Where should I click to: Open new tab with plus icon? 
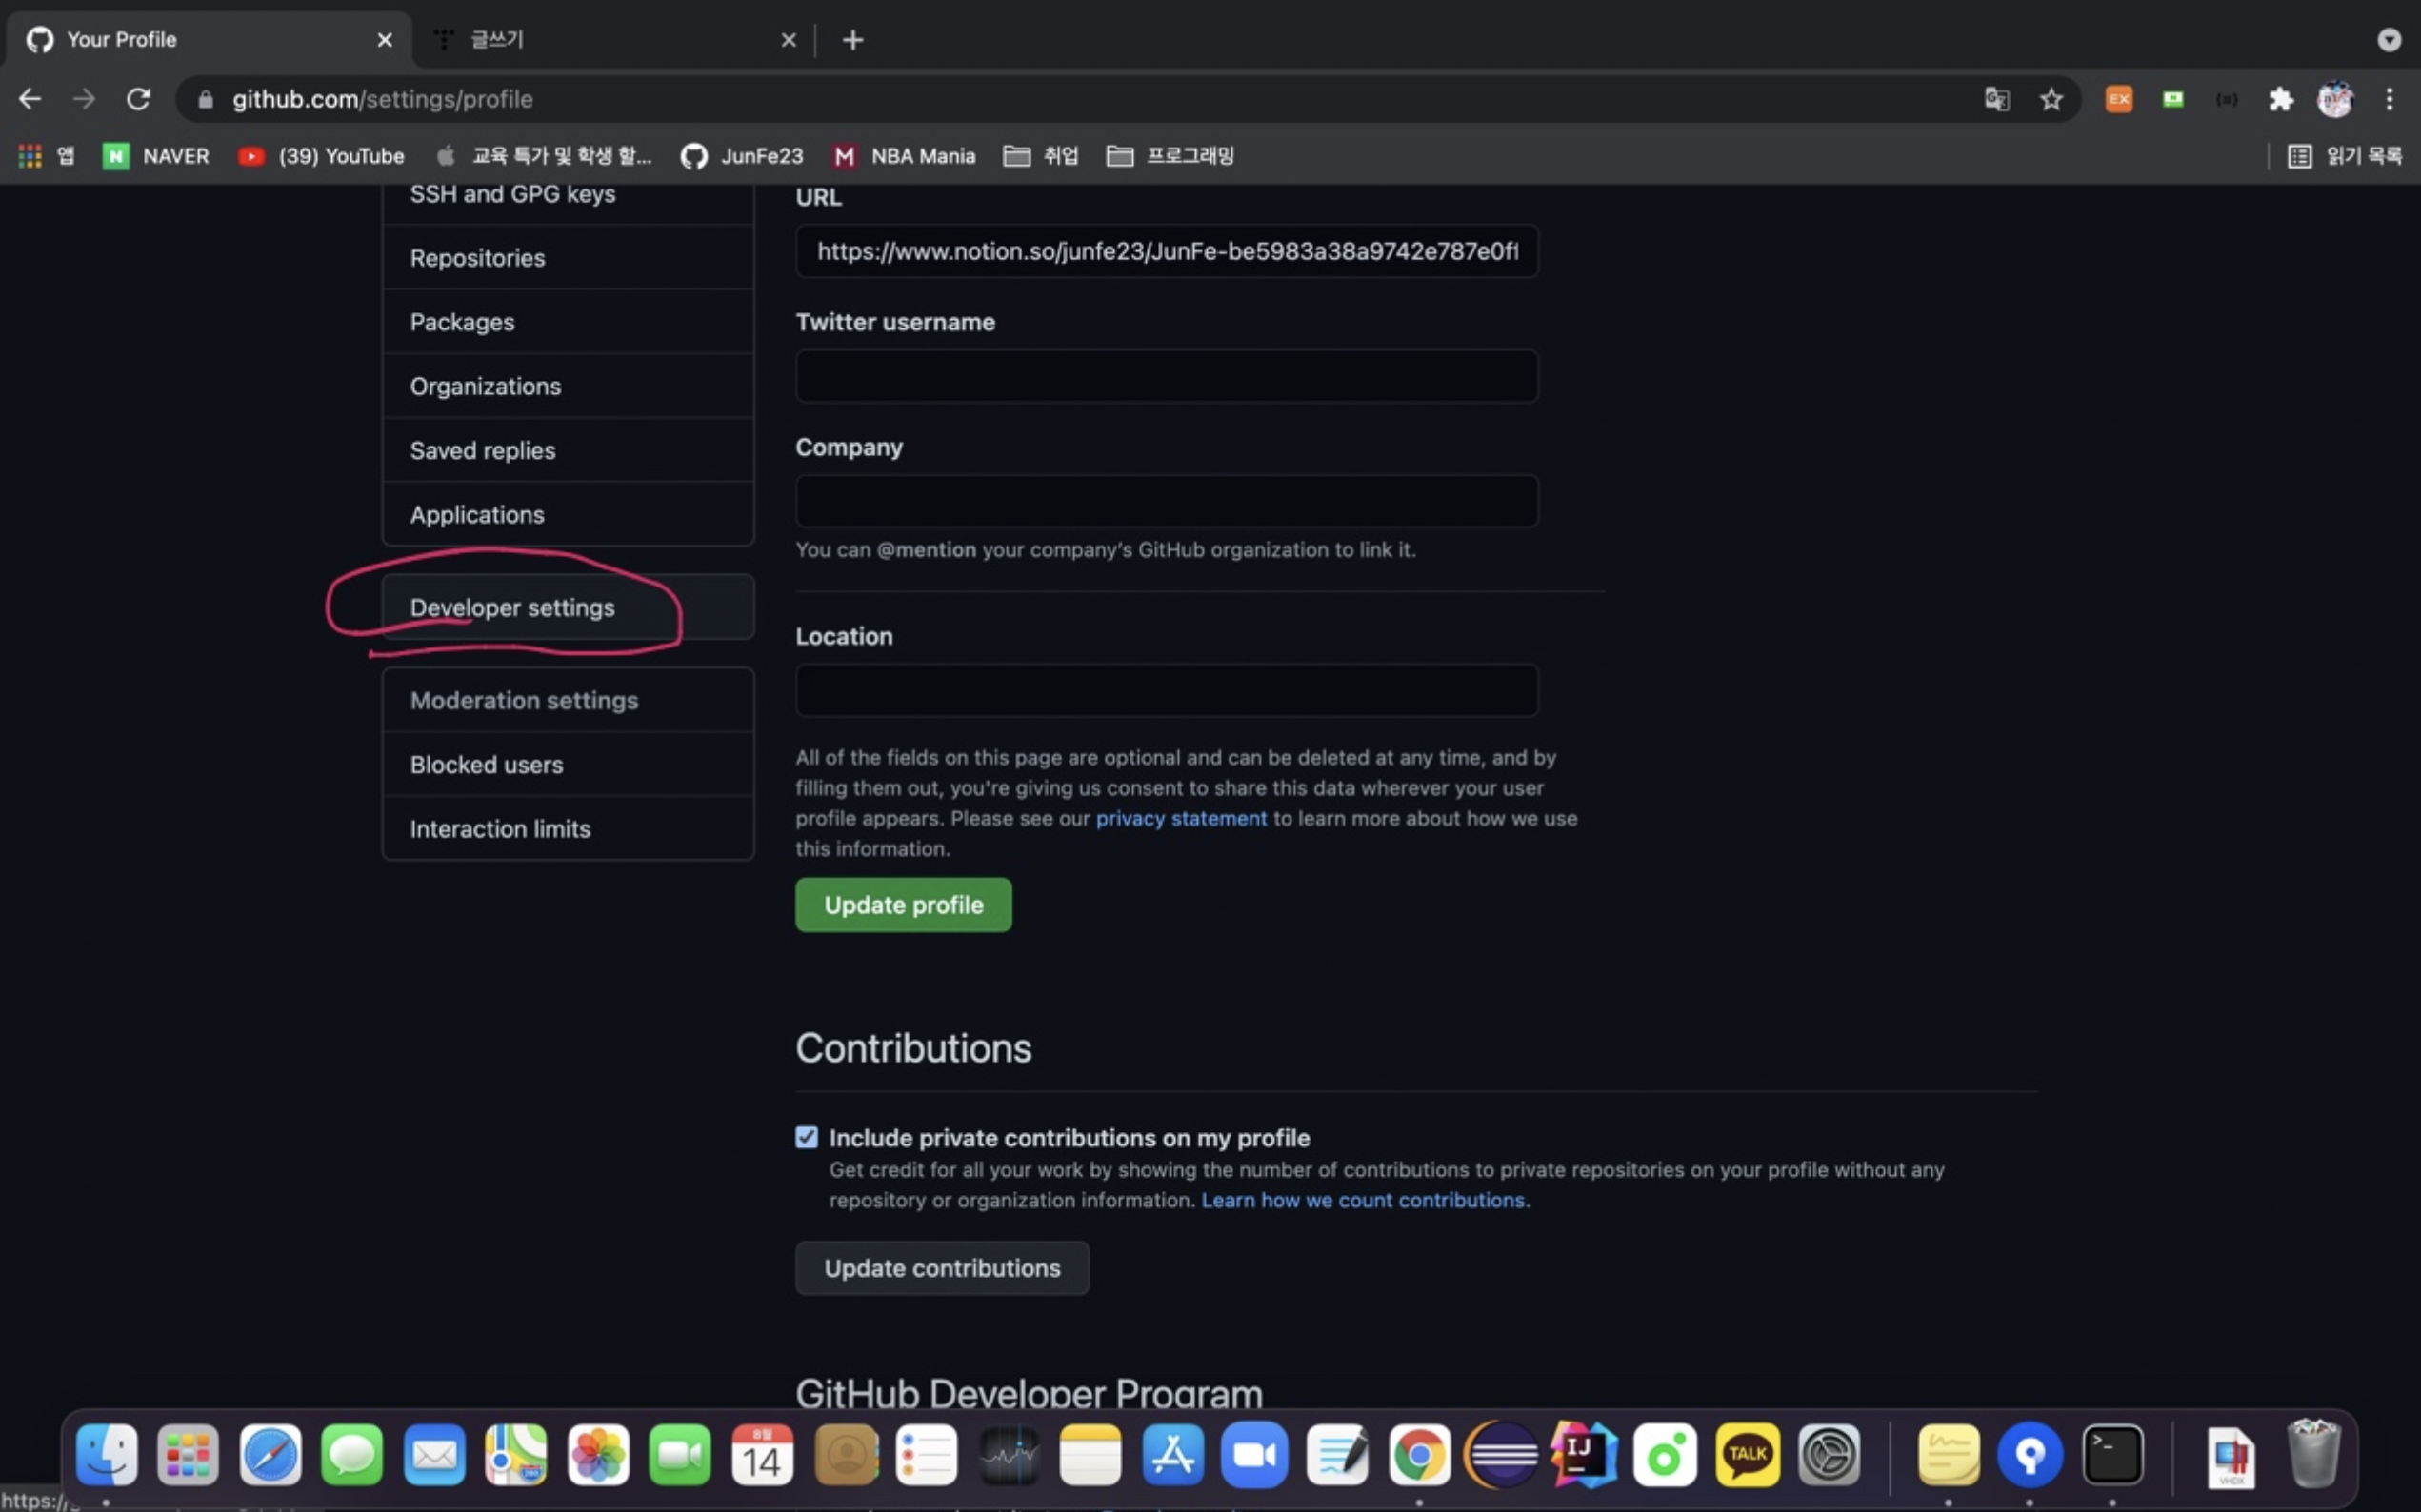tap(852, 40)
